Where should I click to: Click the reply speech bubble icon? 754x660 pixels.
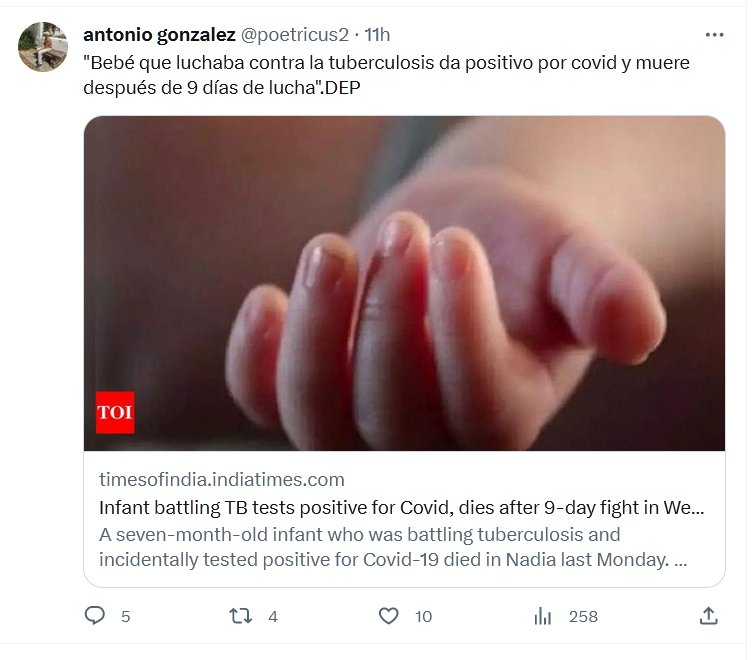95,616
